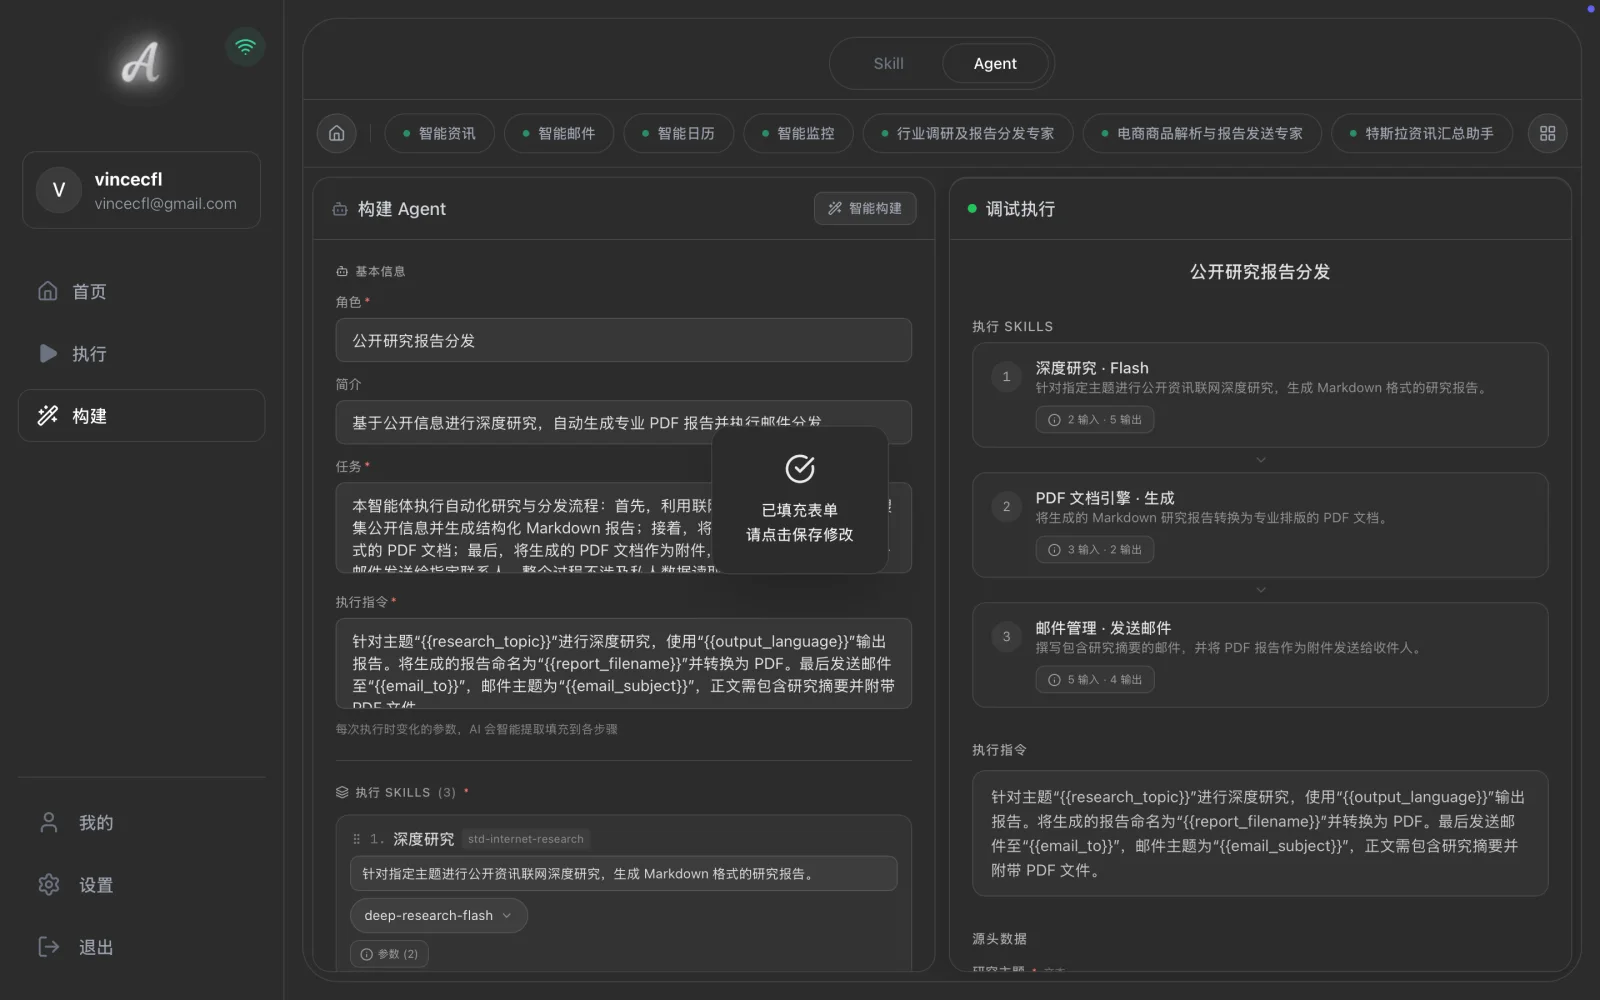Viewport: 1600px width, 1000px height.
Task: Go to 首页 in the sidebar
Action: point(141,291)
